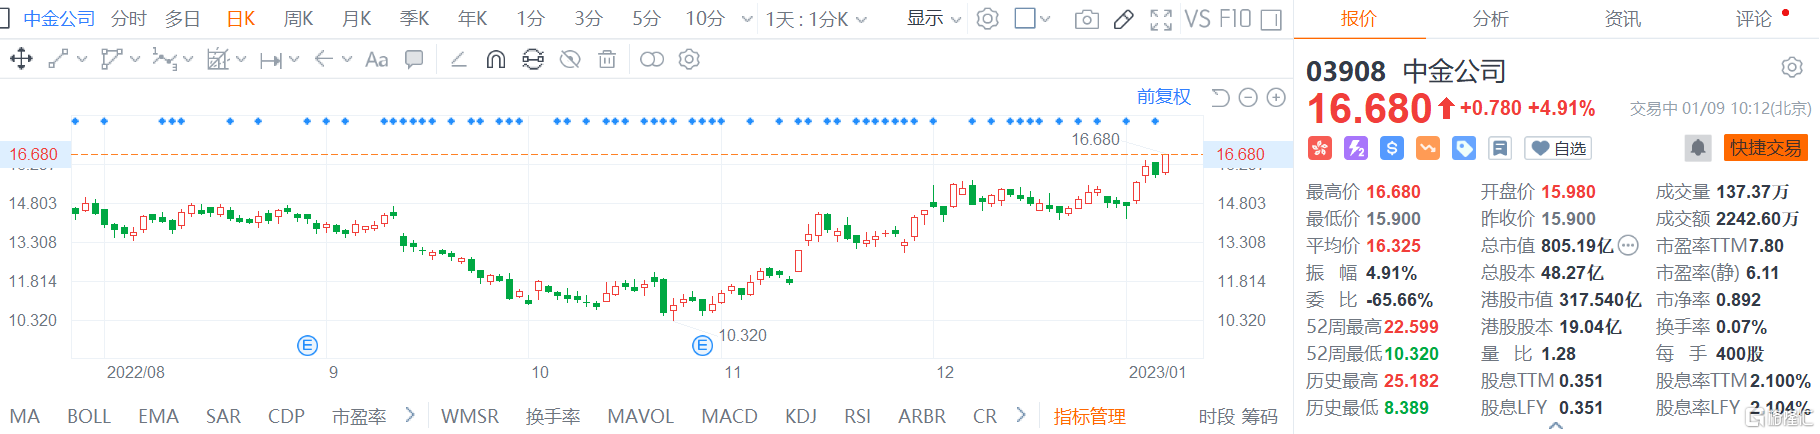The width and height of the screenshot is (1820, 434).
Task: Click the Hong Kong market flag icon
Action: [x=1320, y=149]
